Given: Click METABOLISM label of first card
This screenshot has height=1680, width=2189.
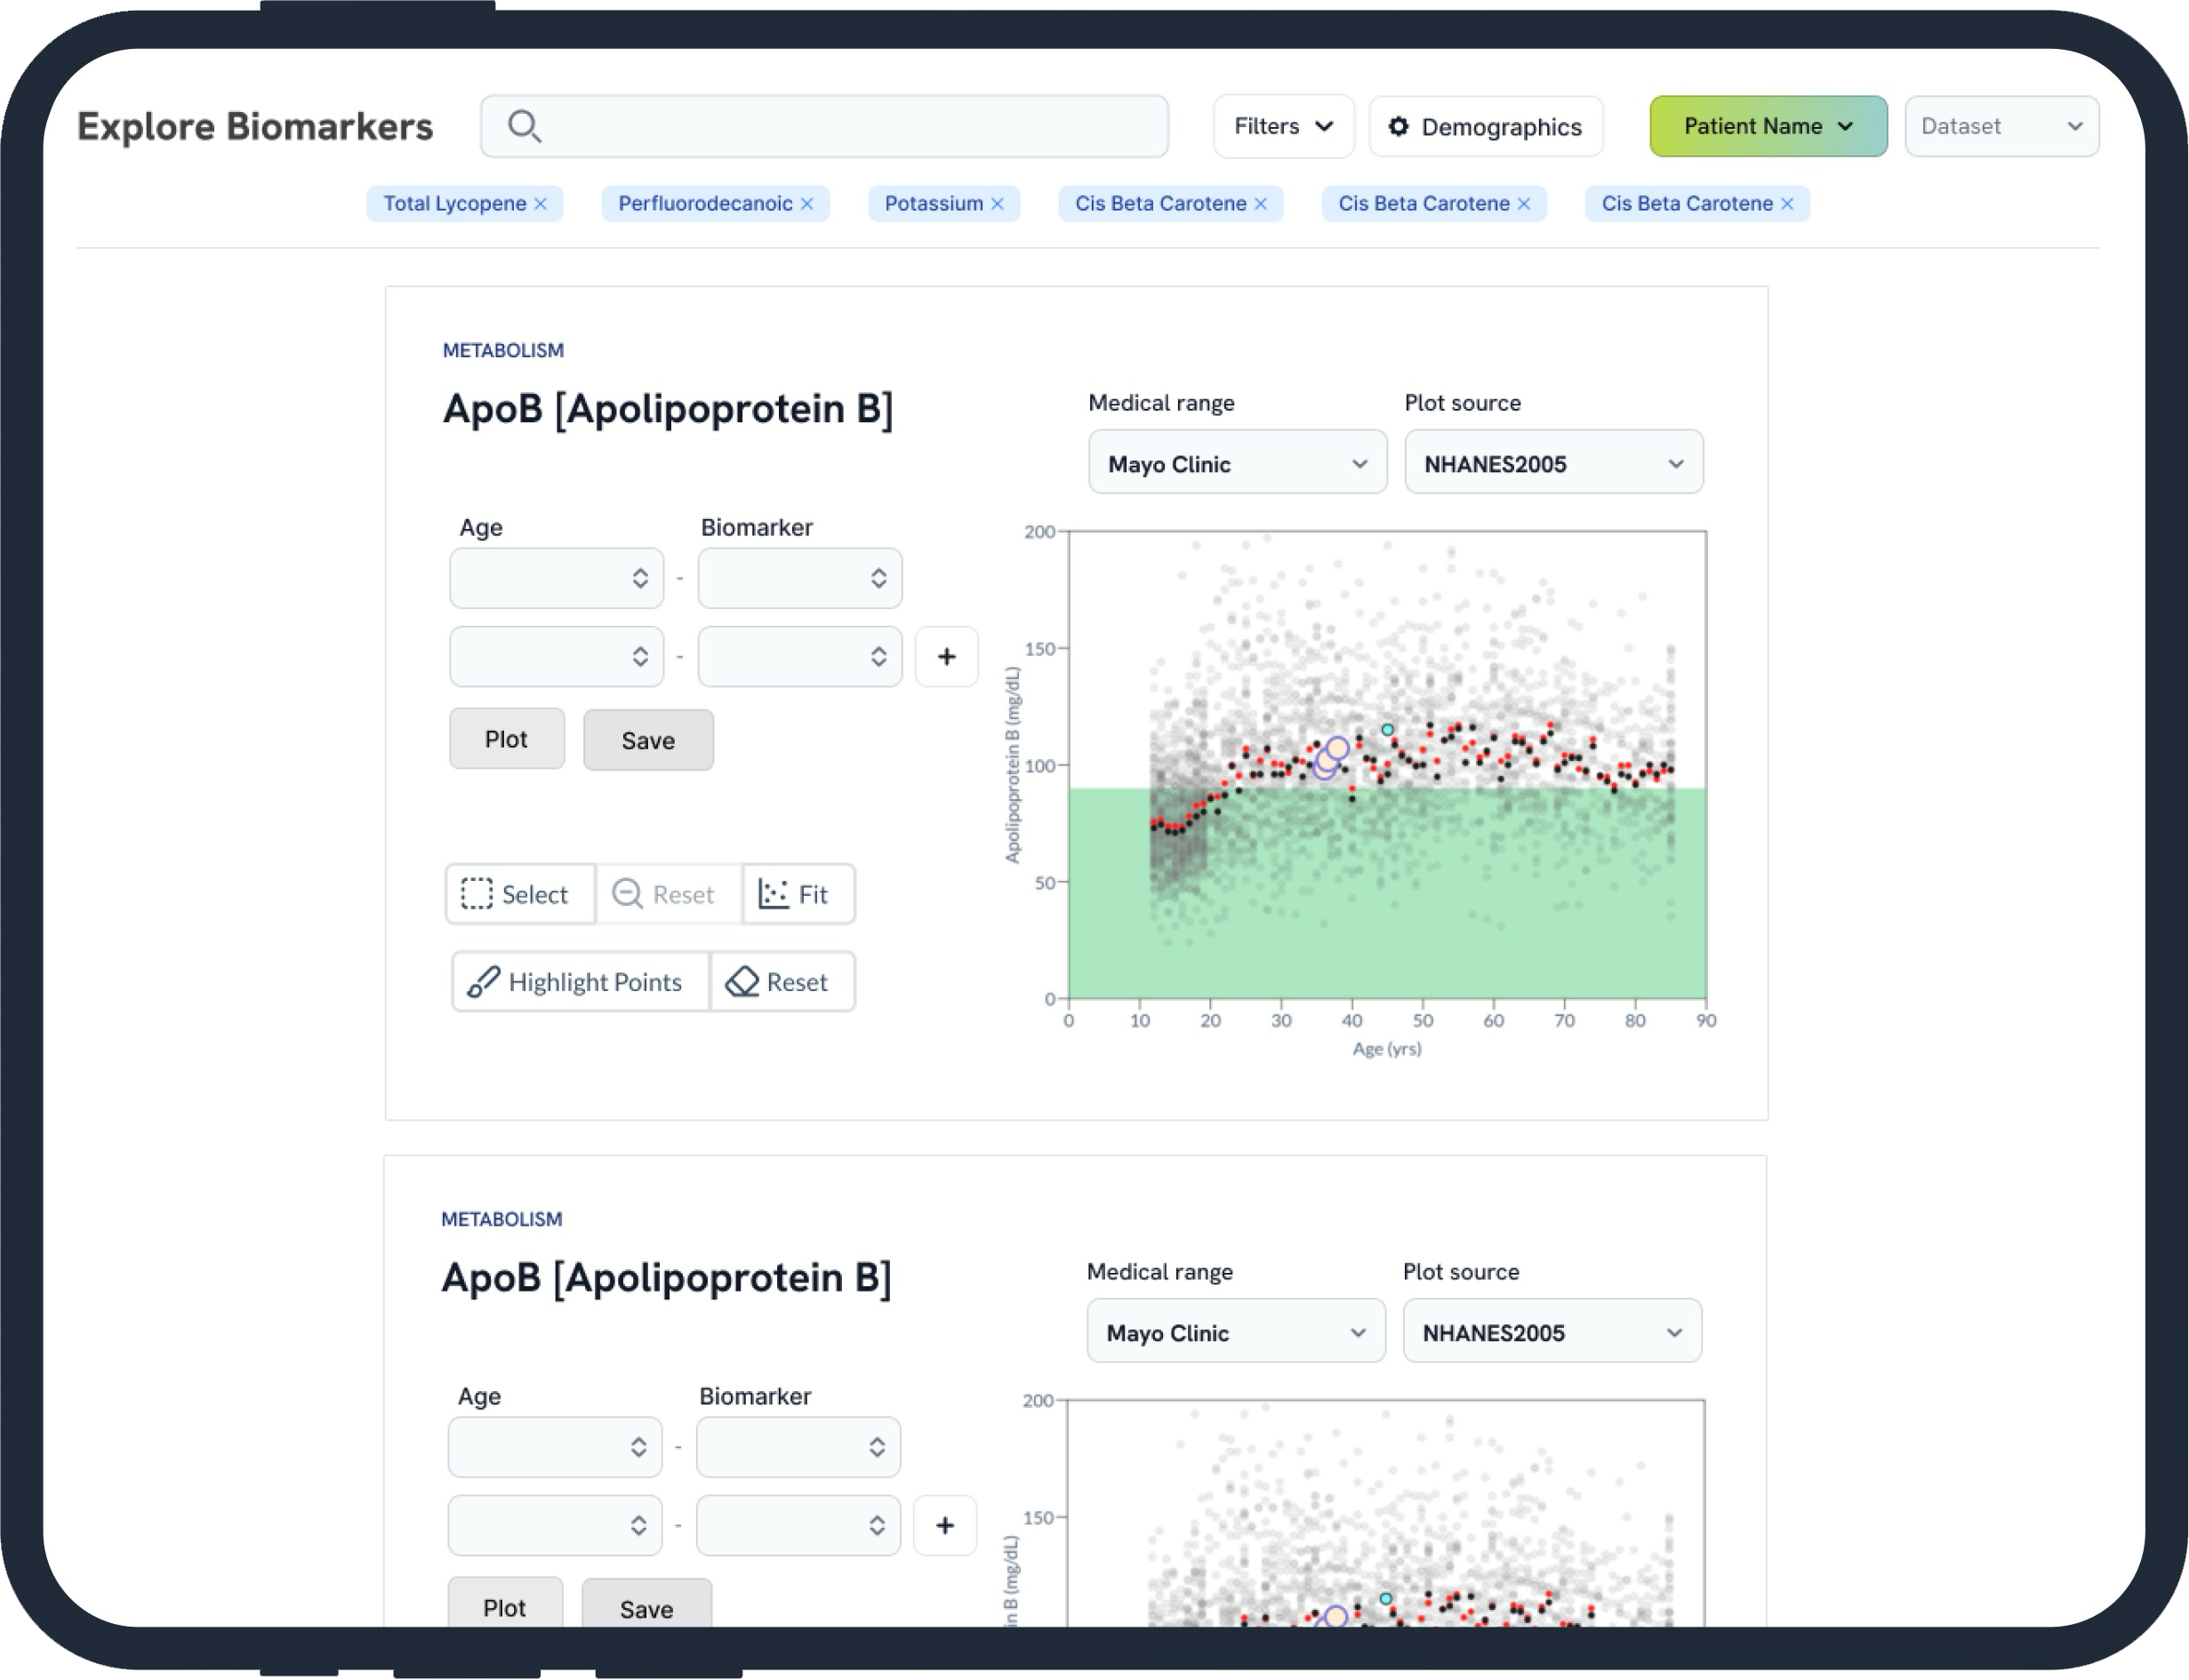Looking at the screenshot, I should (503, 351).
